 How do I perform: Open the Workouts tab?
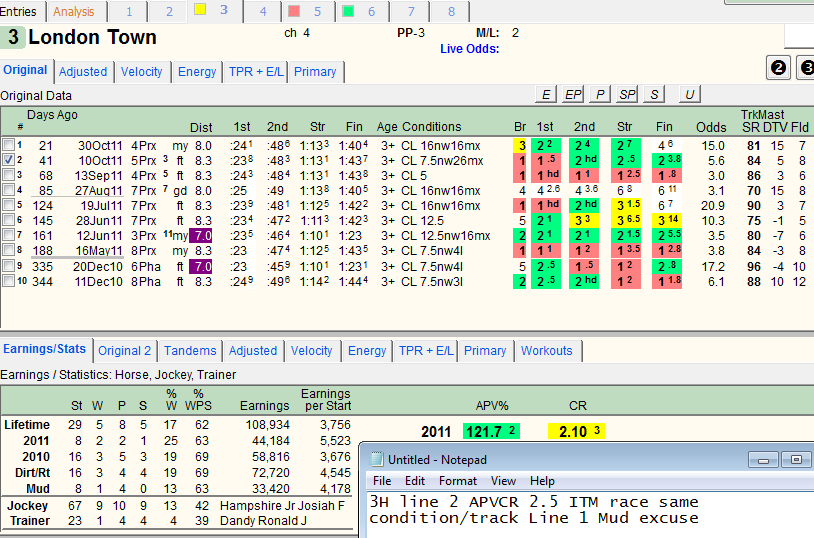(547, 351)
